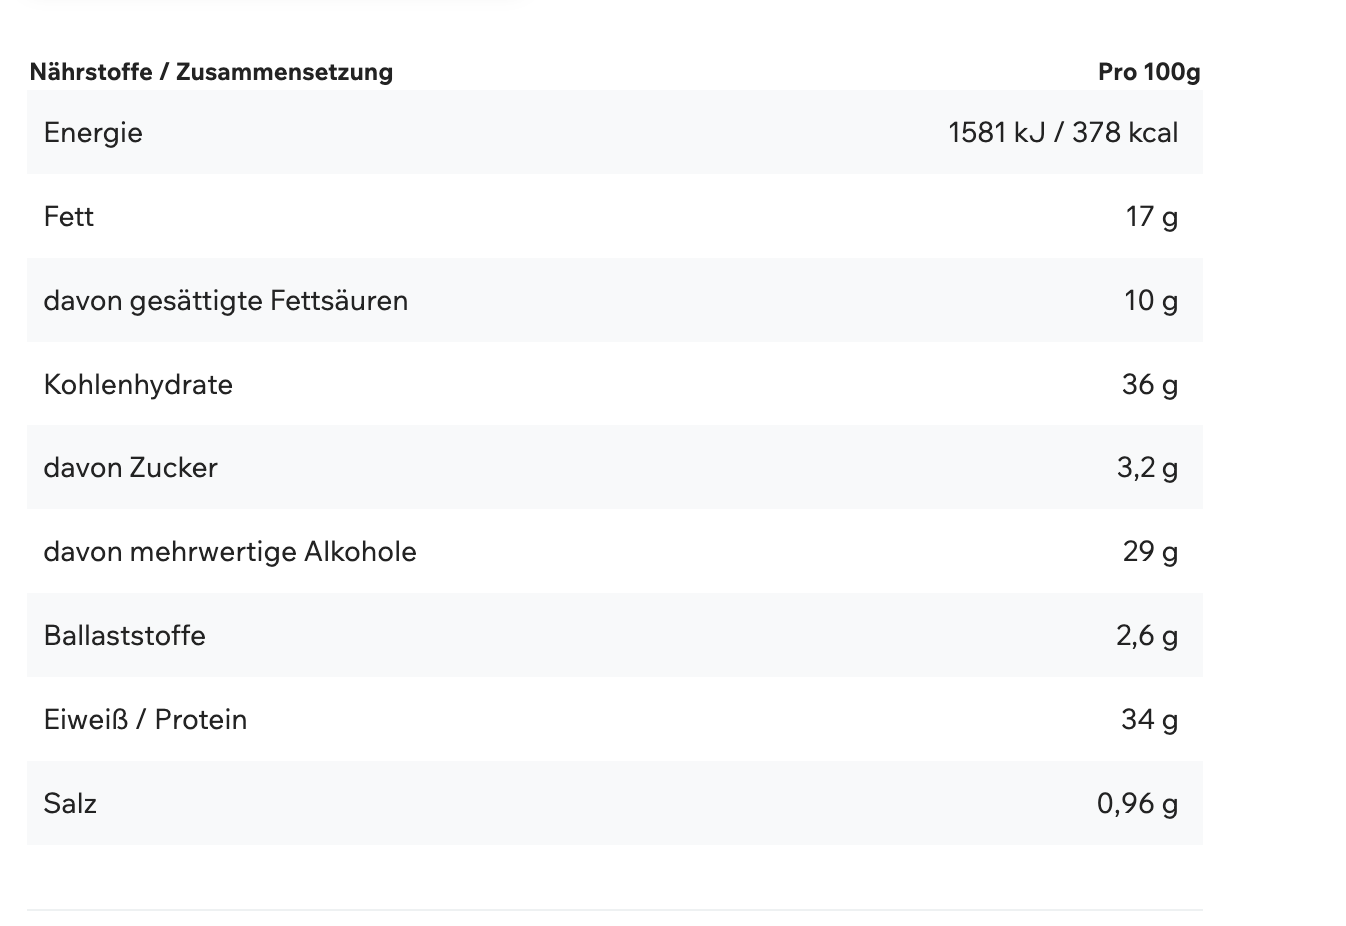Select the 2,6 g fibre value
The image size is (1346, 926).
1146,636
